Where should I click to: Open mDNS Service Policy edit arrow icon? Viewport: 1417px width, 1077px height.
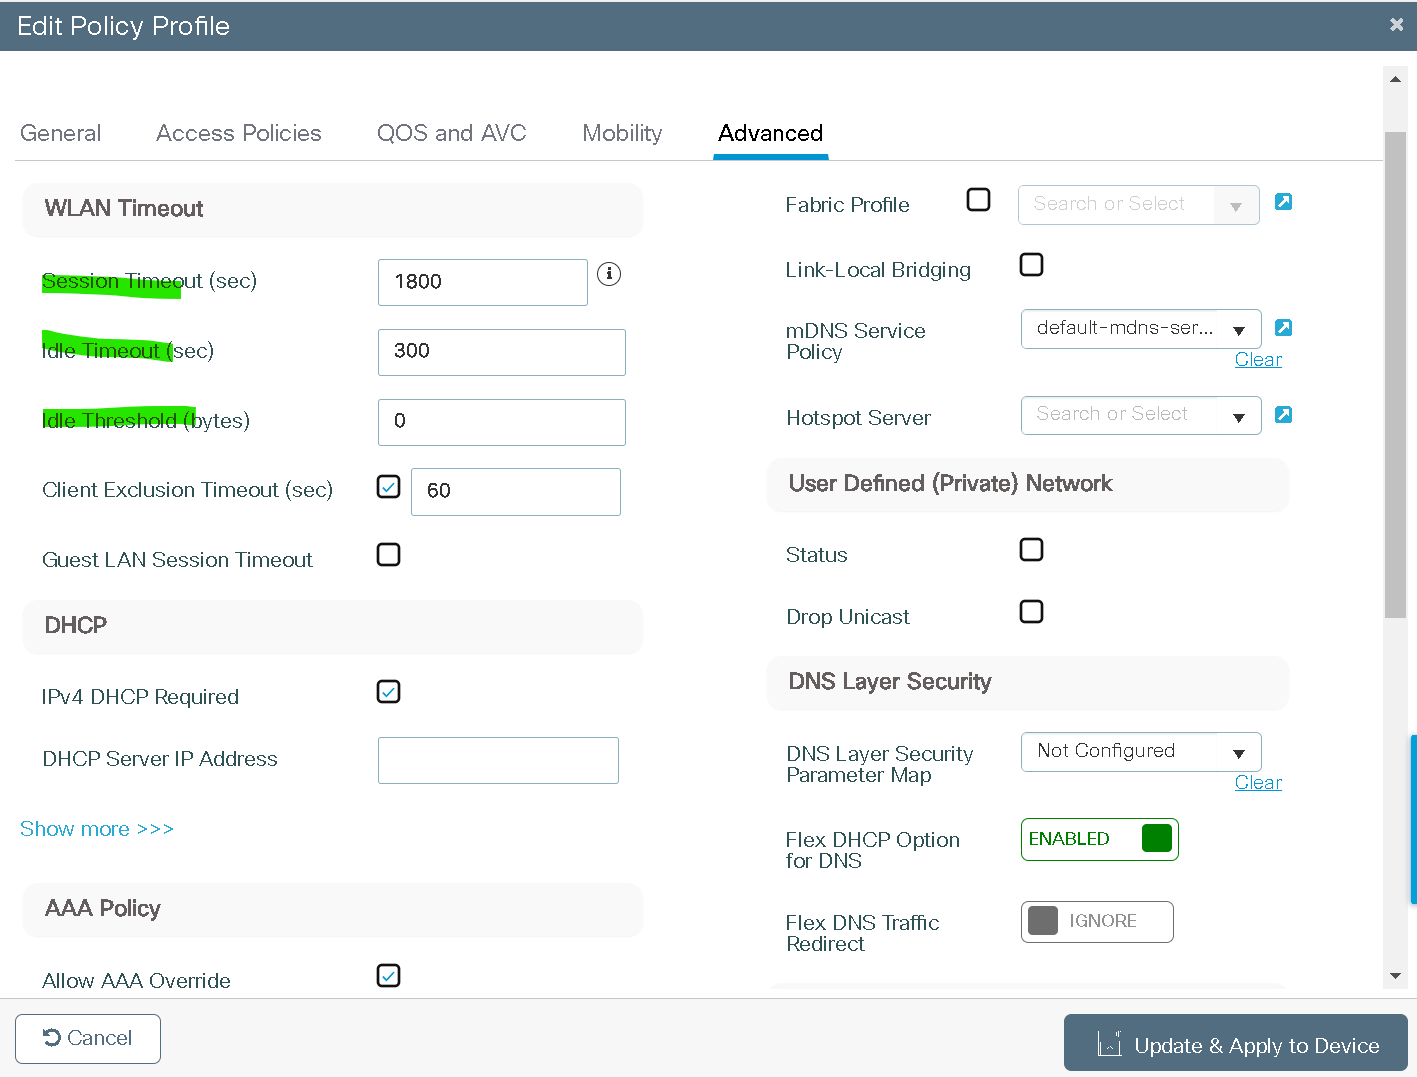(x=1283, y=327)
